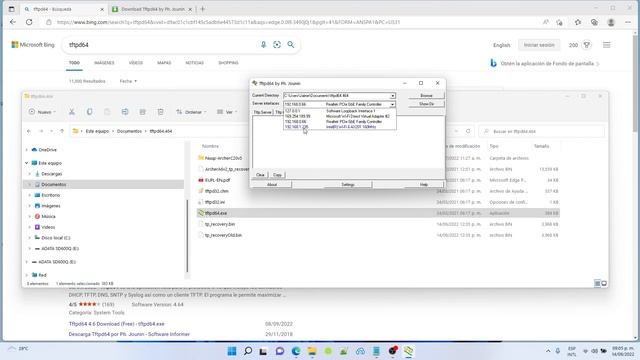Go up one folder in File Explorer
The width and height of the screenshot is (640, 360).
pyautogui.click(x=62, y=131)
